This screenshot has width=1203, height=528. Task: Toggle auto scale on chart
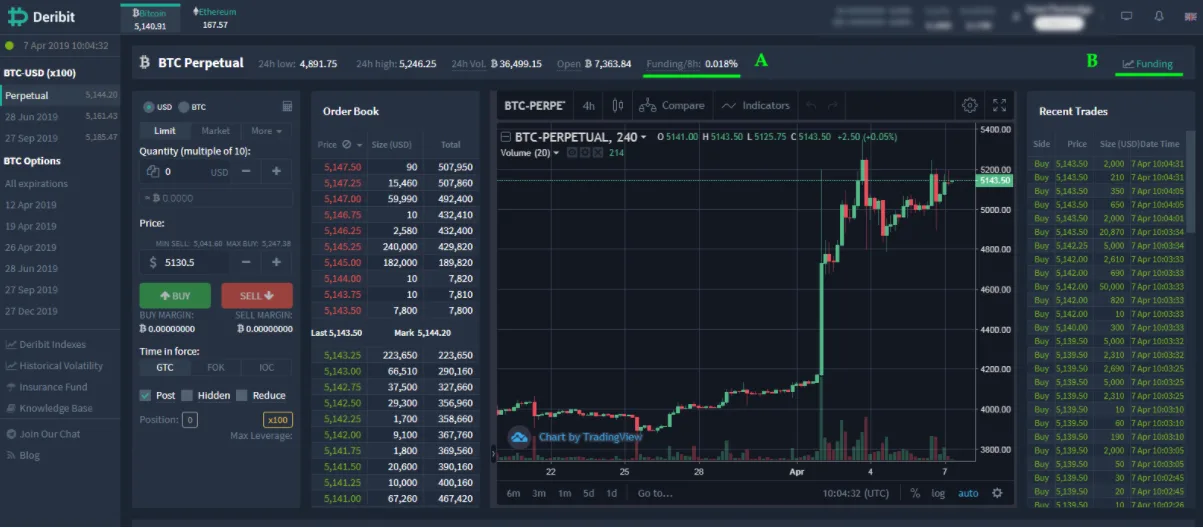968,493
